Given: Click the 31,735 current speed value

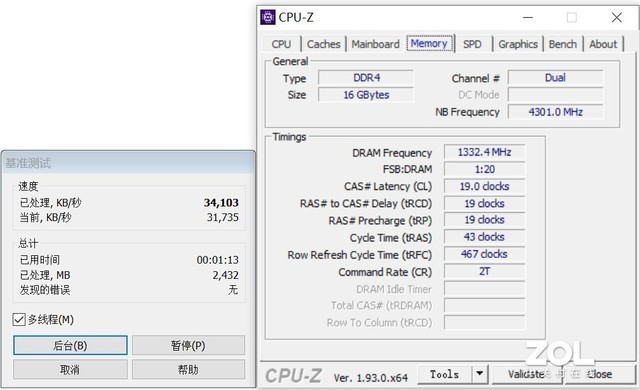Looking at the screenshot, I should [222, 217].
